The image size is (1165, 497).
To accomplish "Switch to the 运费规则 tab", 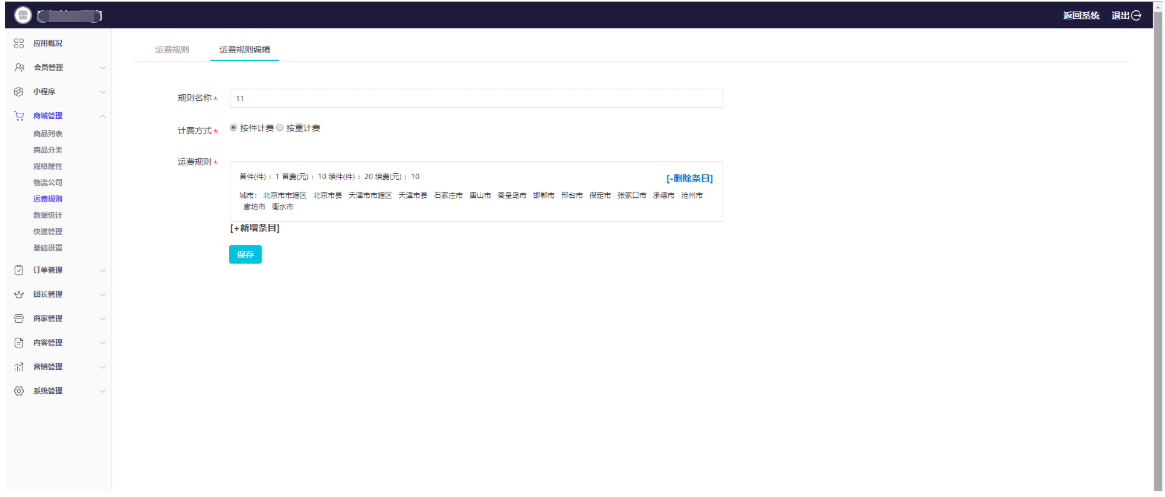I will [x=172, y=50].
